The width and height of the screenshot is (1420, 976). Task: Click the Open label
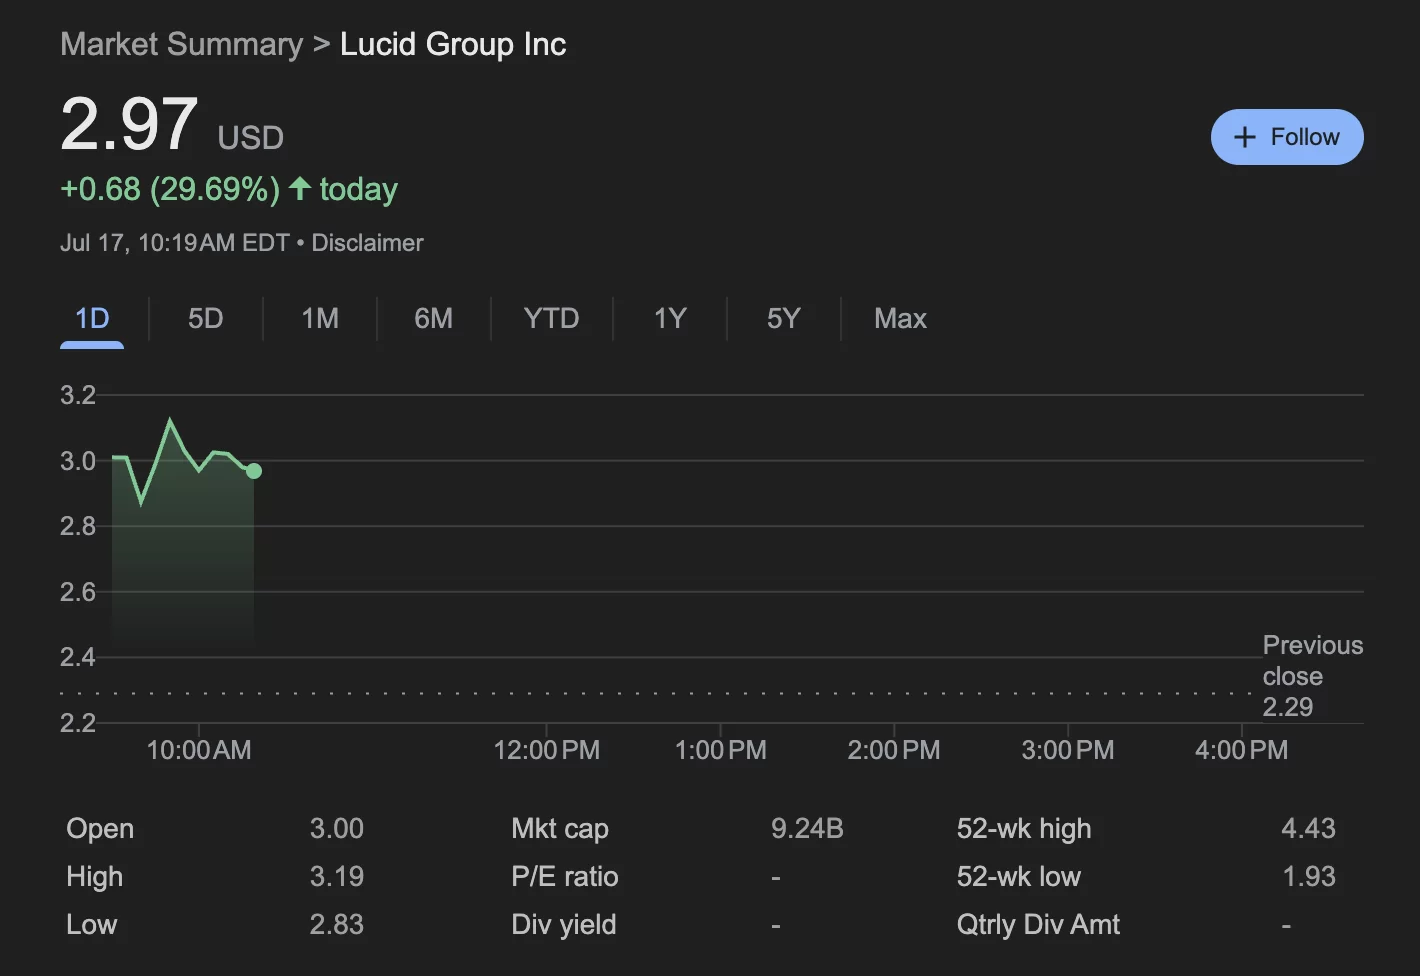coord(100,828)
